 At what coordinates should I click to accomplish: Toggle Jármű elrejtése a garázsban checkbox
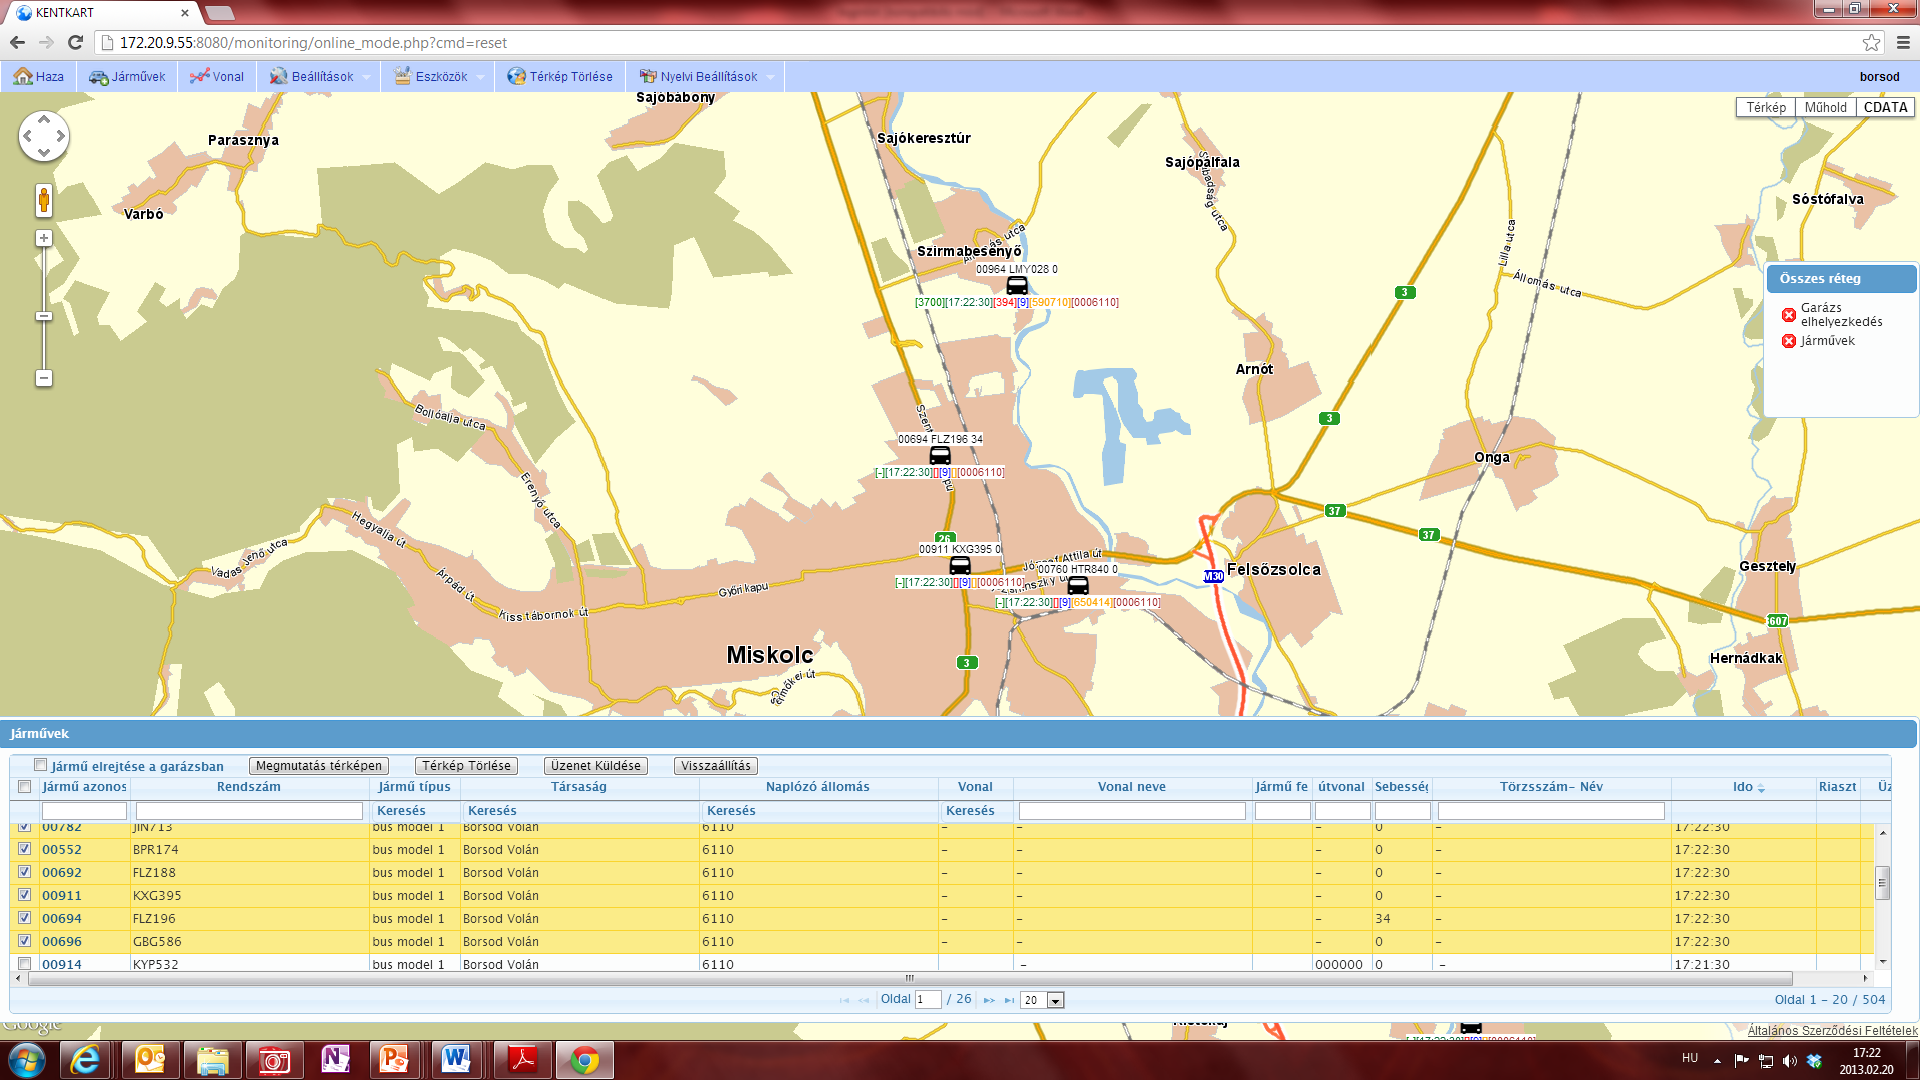click(x=41, y=765)
